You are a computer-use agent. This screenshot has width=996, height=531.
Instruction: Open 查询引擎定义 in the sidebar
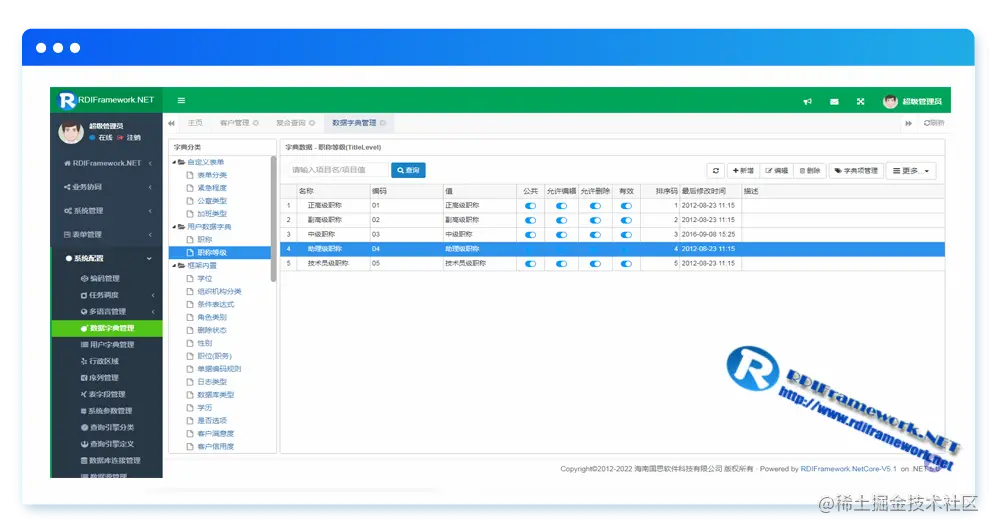(x=107, y=443)
